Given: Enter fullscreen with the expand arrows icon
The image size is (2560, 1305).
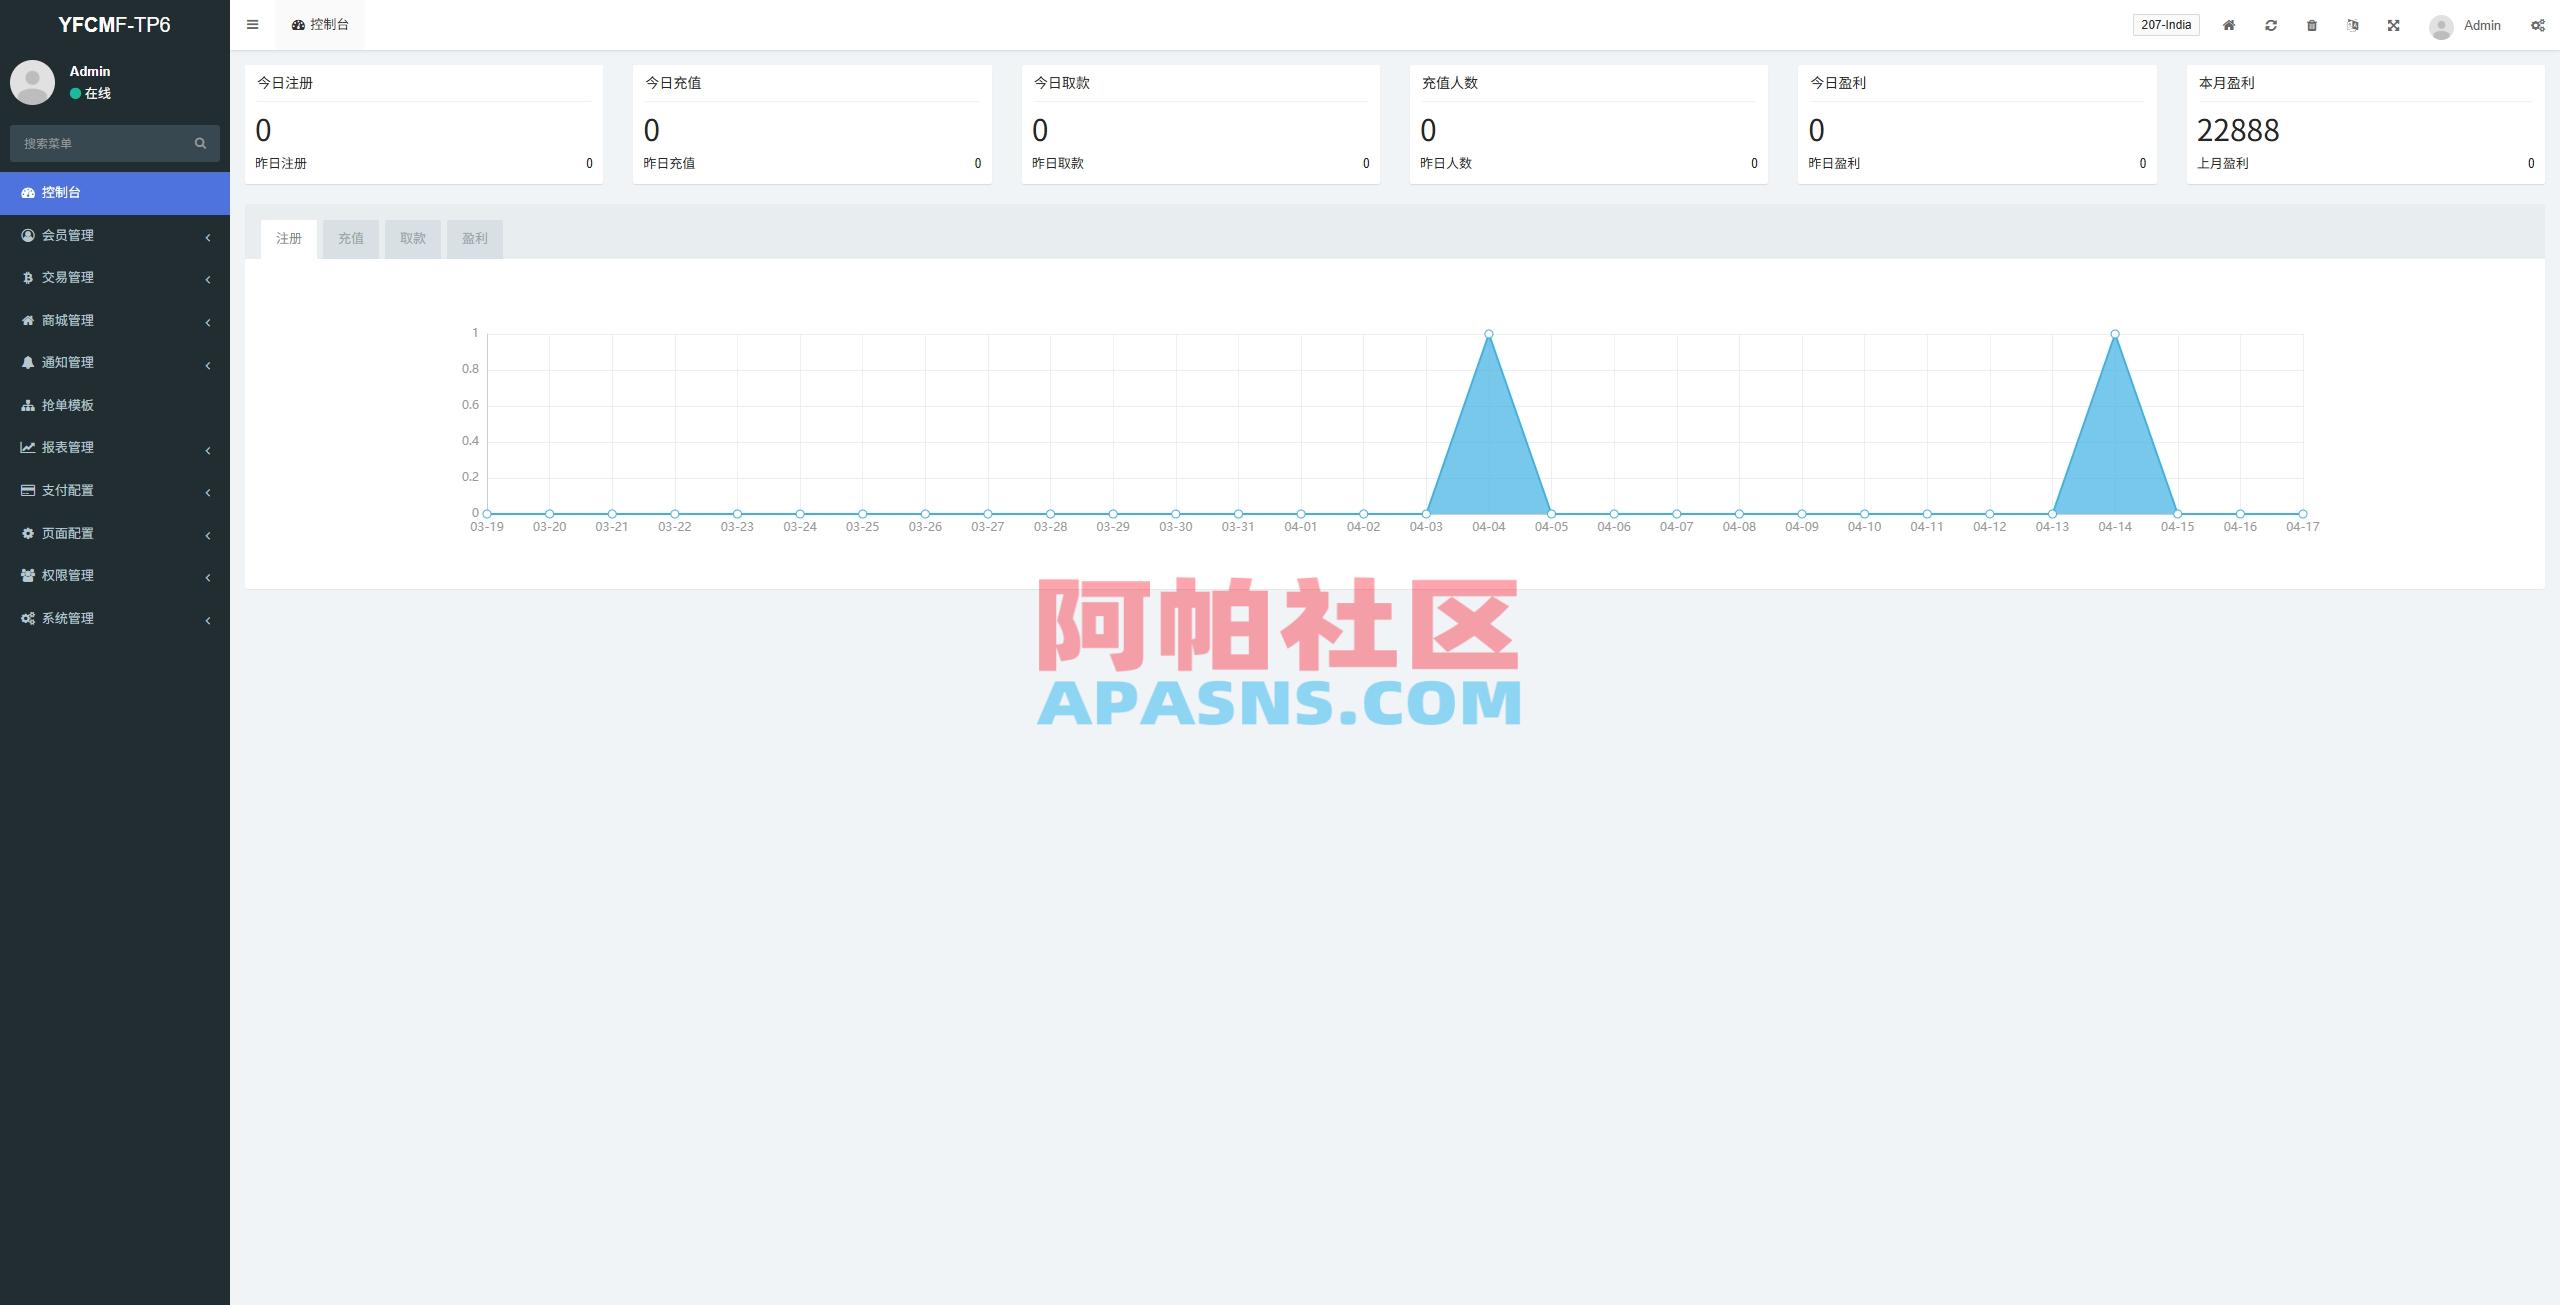Looking at the screenshot, I should (x=2394, y=24).
